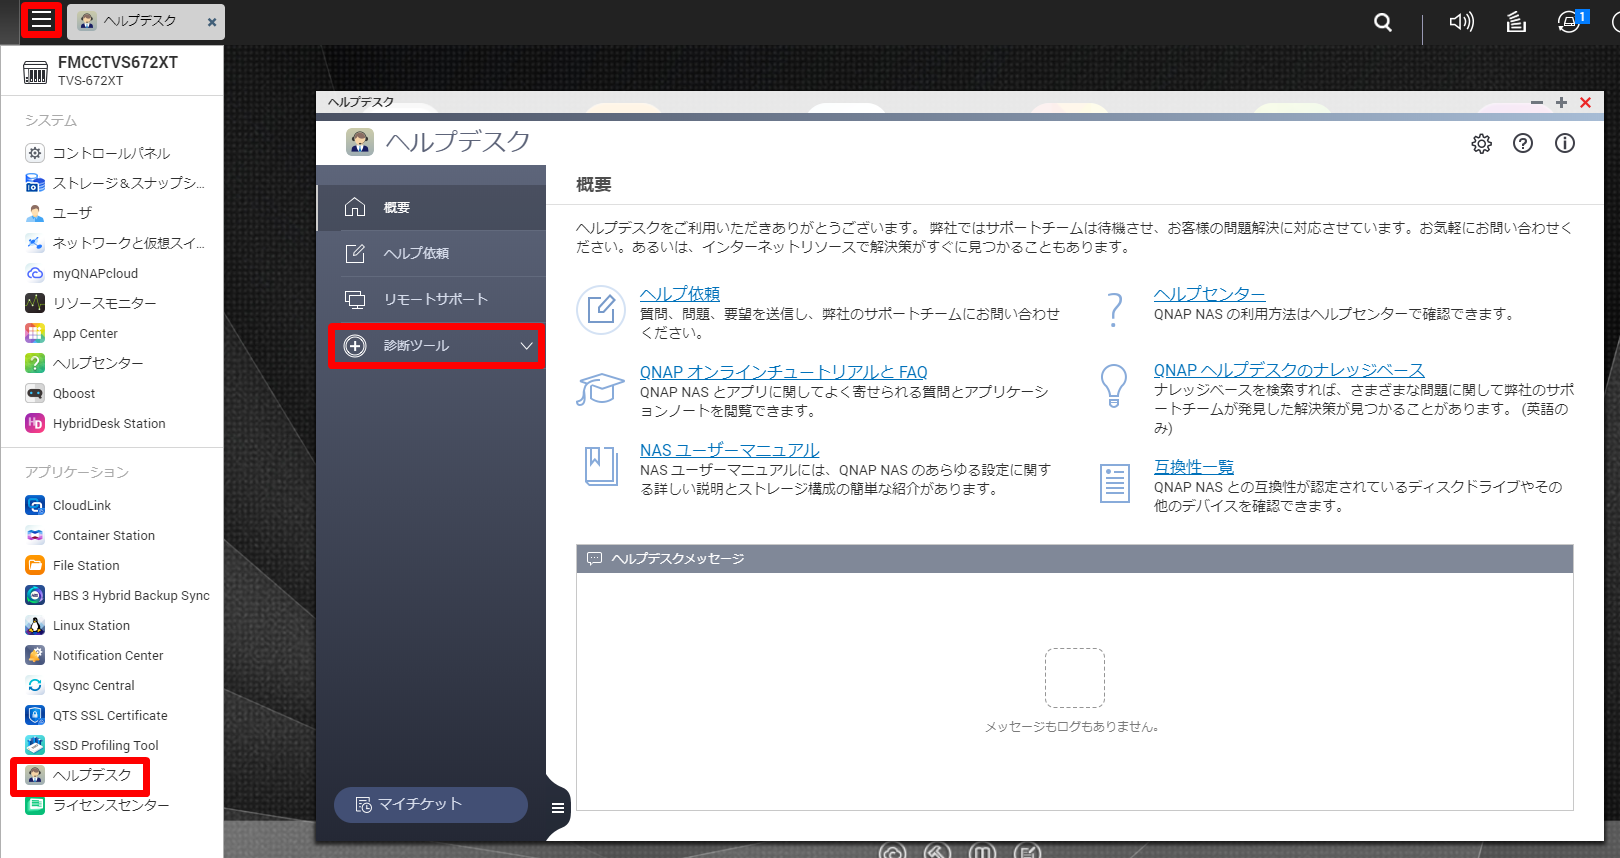Select リモートサポート in Helpdesk sidebar
The width and height of the screenshot is (1620, 858).
coord(431,300)
